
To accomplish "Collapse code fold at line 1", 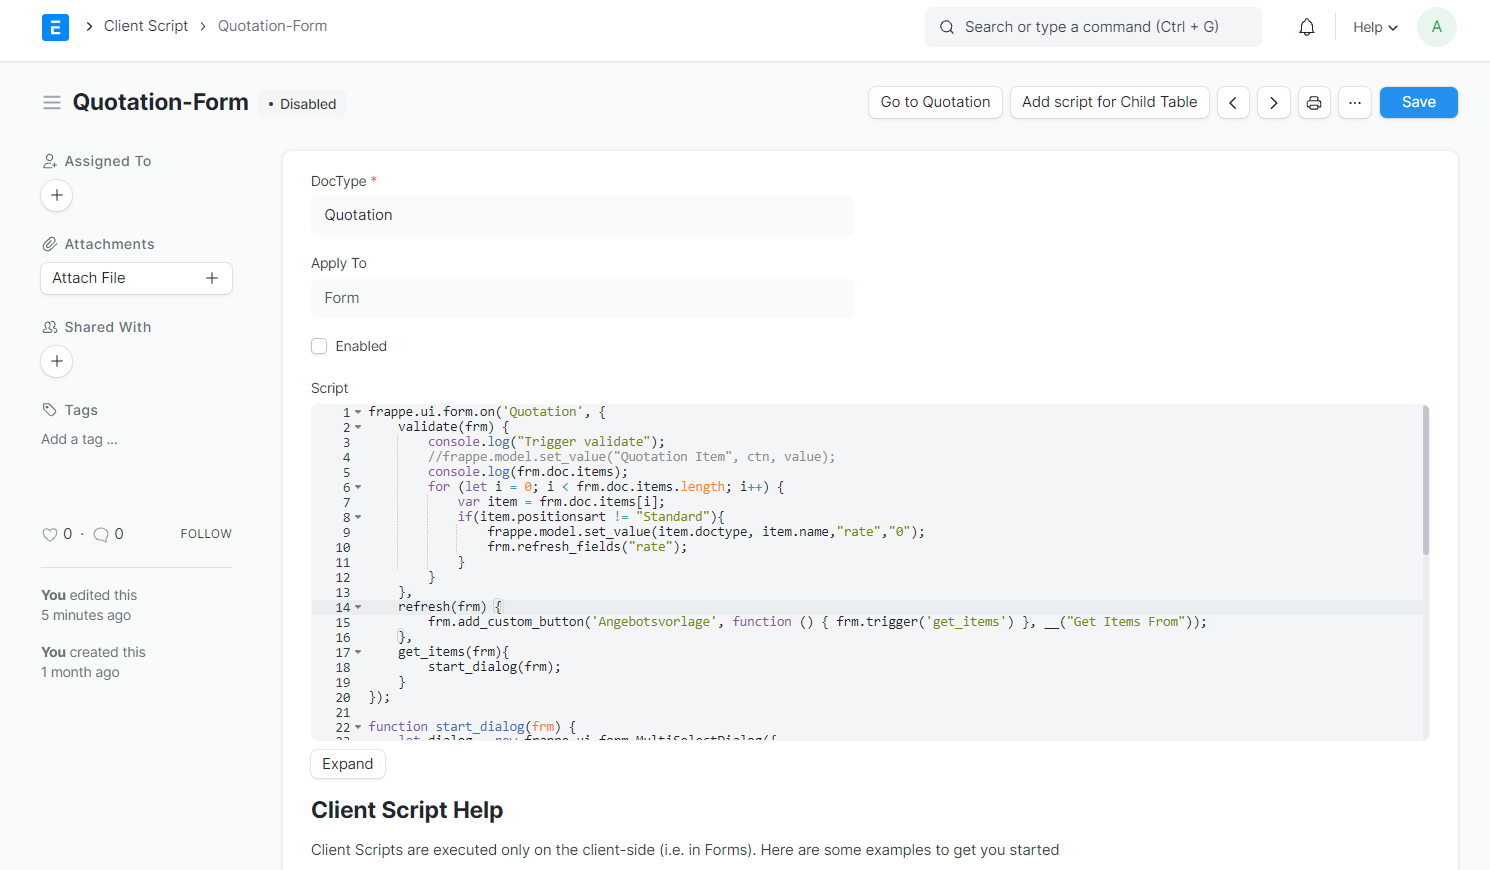I will coord(358,412).
